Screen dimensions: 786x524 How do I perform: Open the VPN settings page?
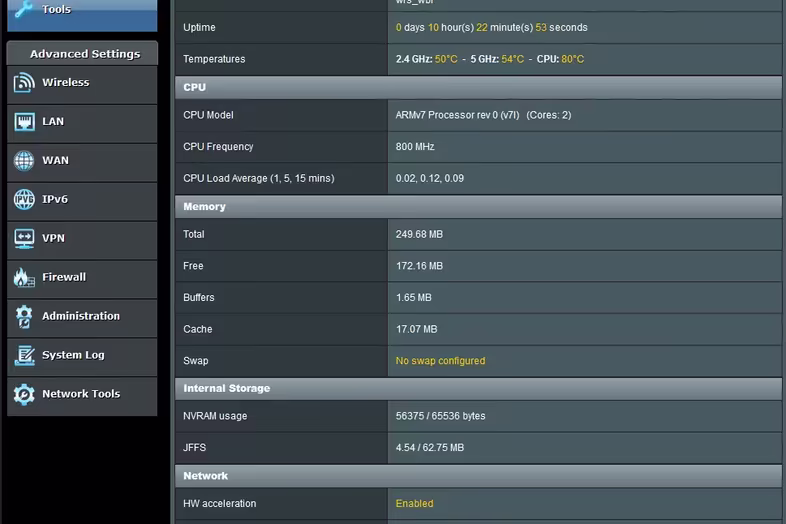[82, 239]
